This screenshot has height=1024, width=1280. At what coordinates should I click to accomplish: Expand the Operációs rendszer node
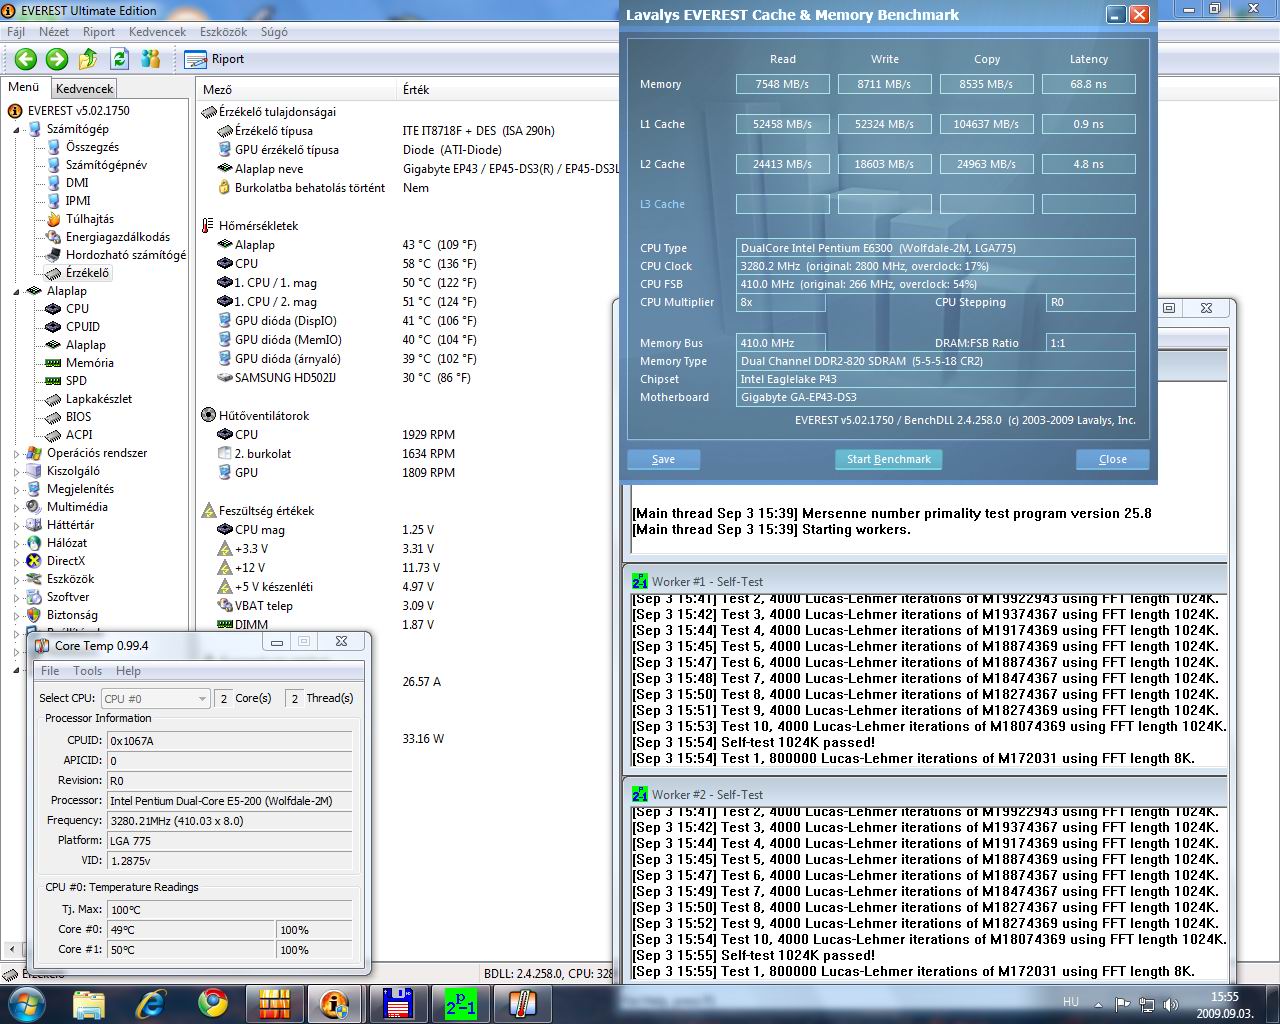click(x=16, y=454)
